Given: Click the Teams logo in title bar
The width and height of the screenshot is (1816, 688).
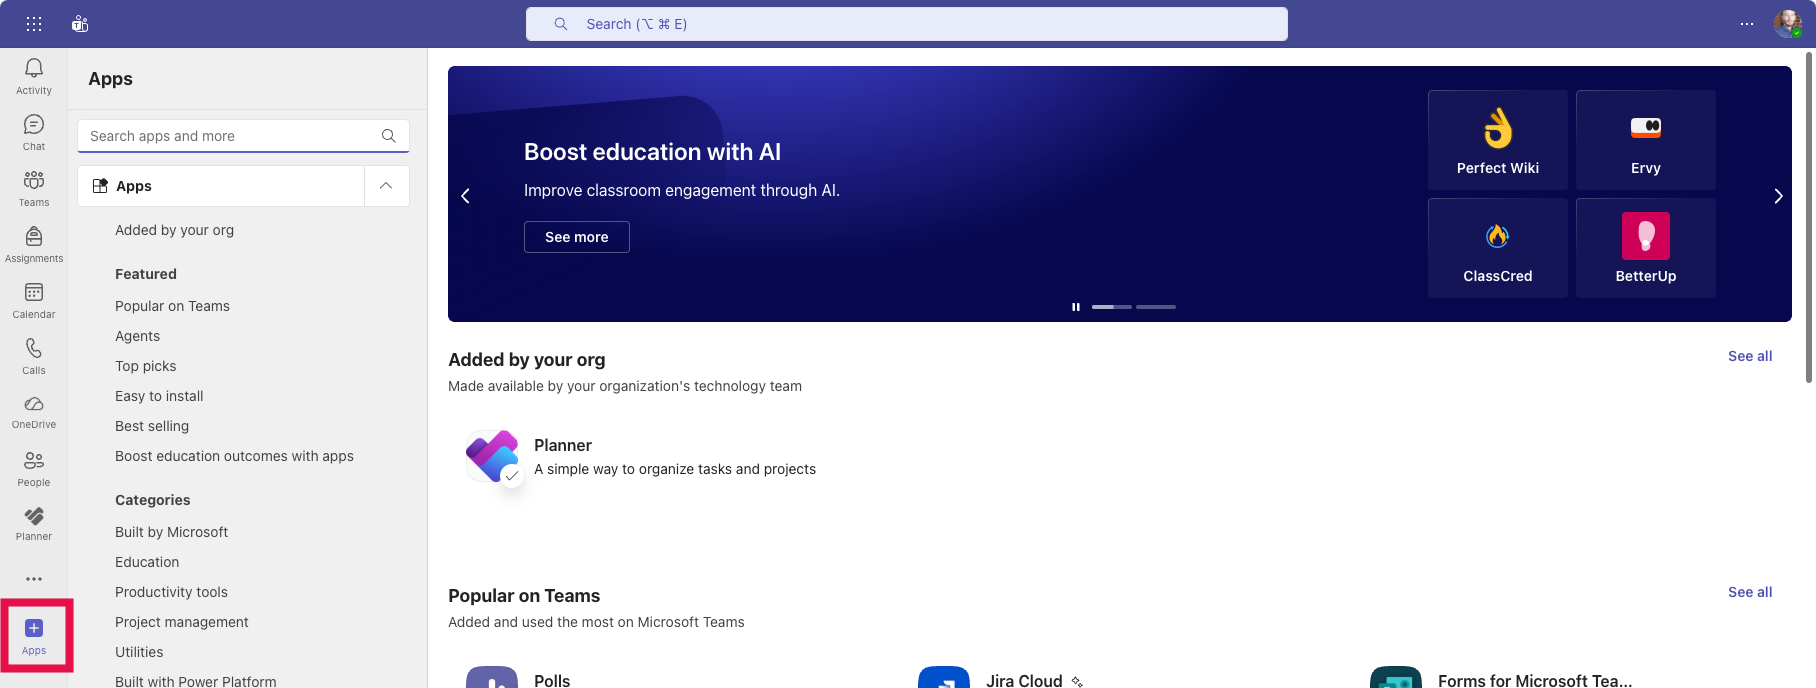Looking at the screenshot, I should [x=80, y=24].
